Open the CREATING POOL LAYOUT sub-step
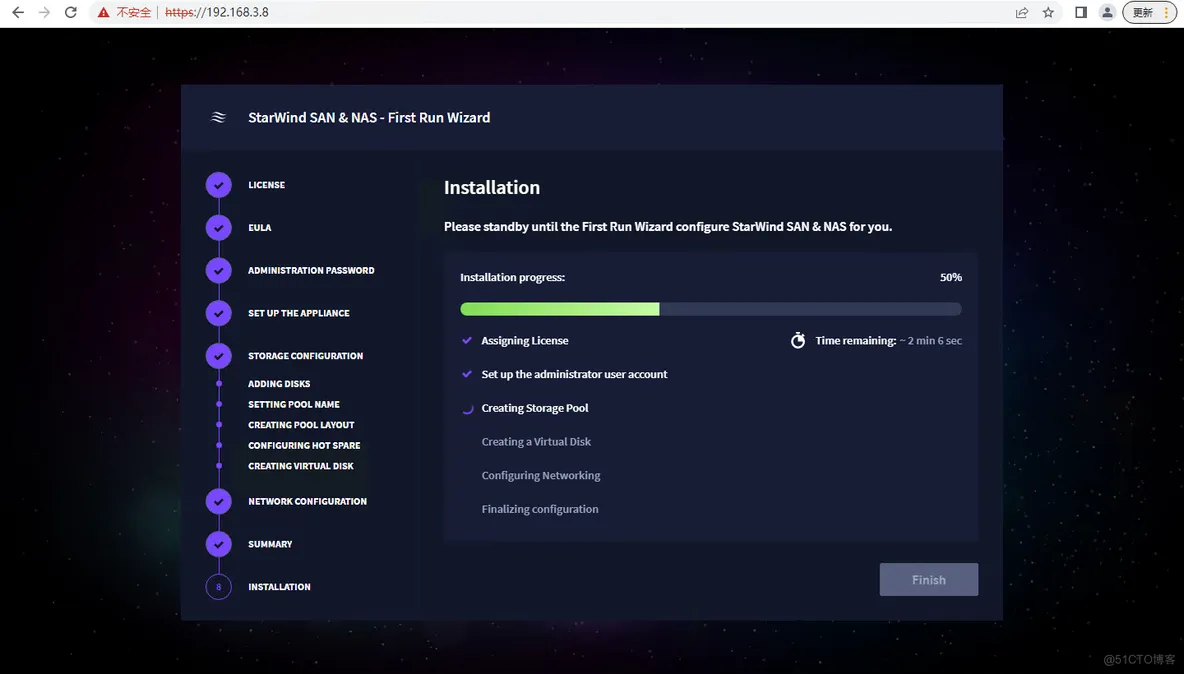Screen dimensions: 1184x674 (301, 425)
